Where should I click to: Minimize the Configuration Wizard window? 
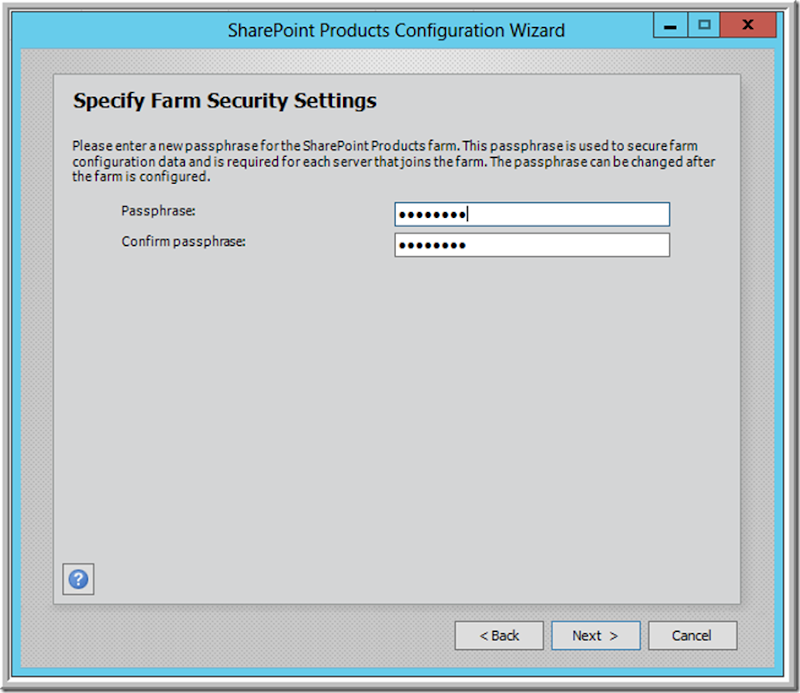point(670,25)
